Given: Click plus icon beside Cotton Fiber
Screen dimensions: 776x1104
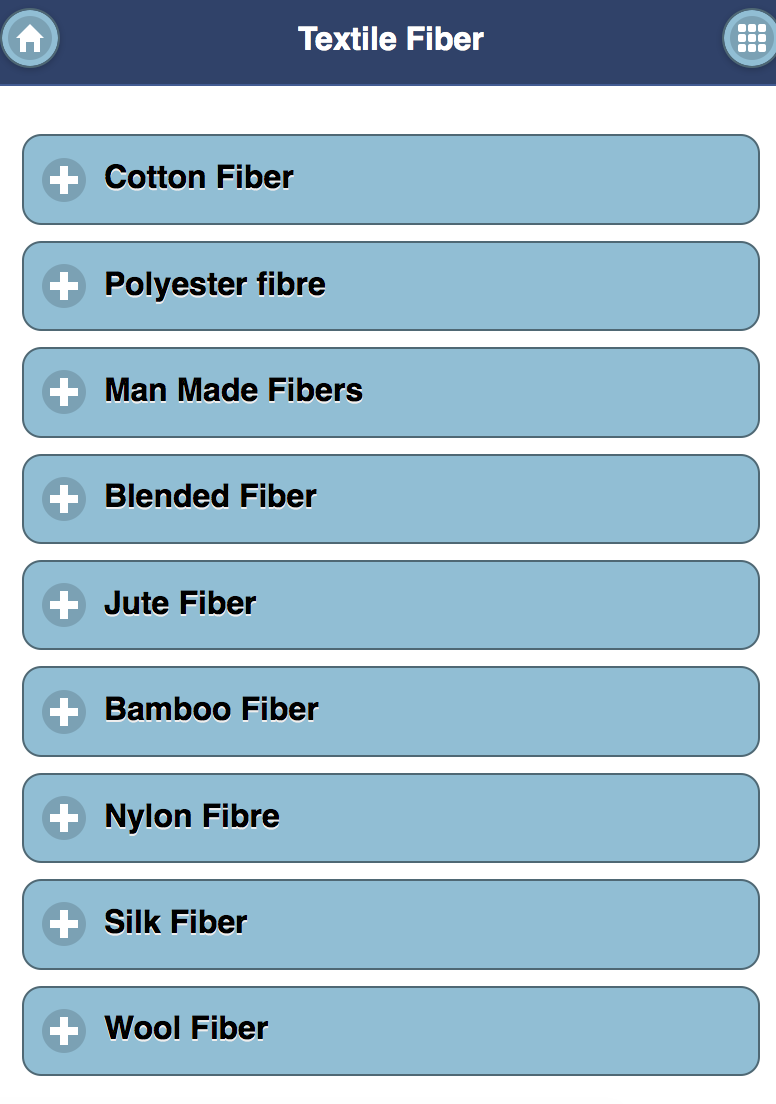Looking at the screenshot, I should 64,180.
